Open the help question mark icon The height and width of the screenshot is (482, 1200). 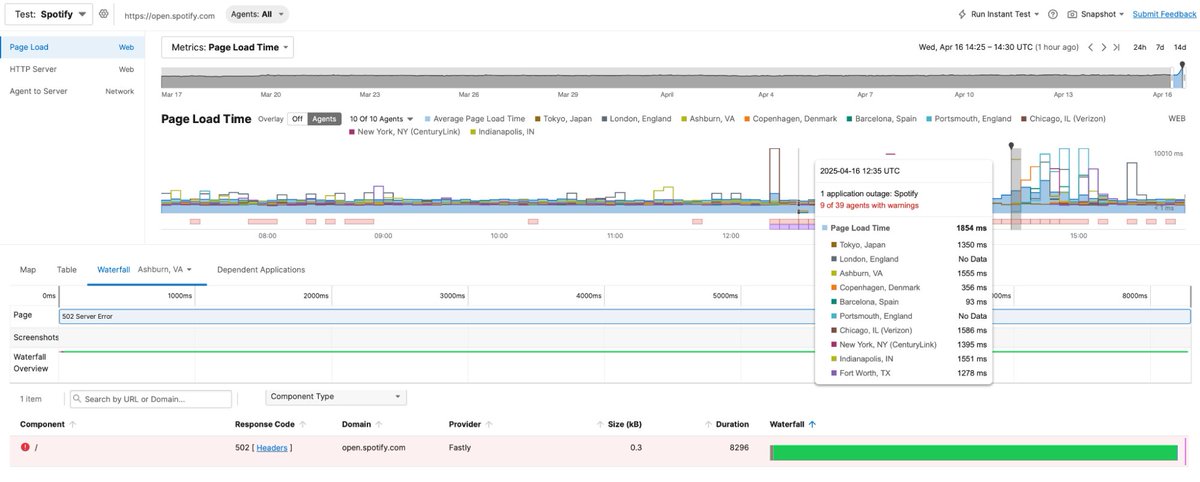click(x=1053, y=15)
